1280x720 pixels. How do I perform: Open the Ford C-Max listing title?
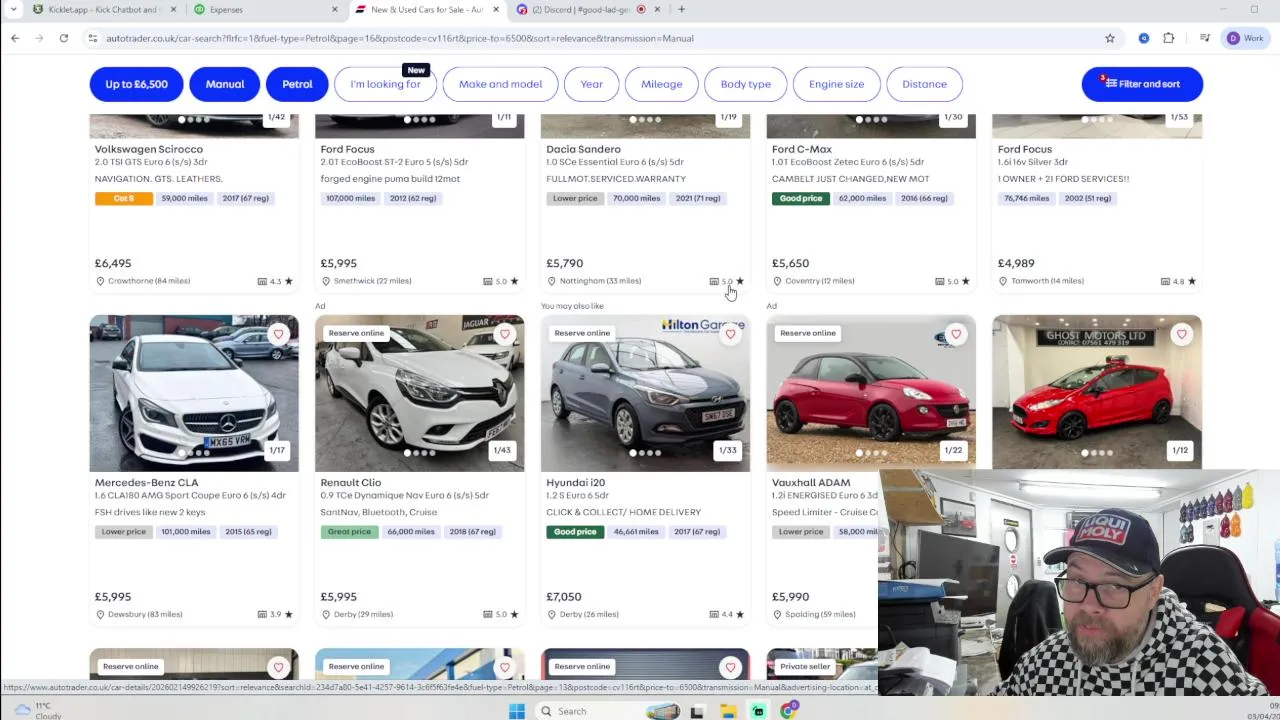(802, 149)
